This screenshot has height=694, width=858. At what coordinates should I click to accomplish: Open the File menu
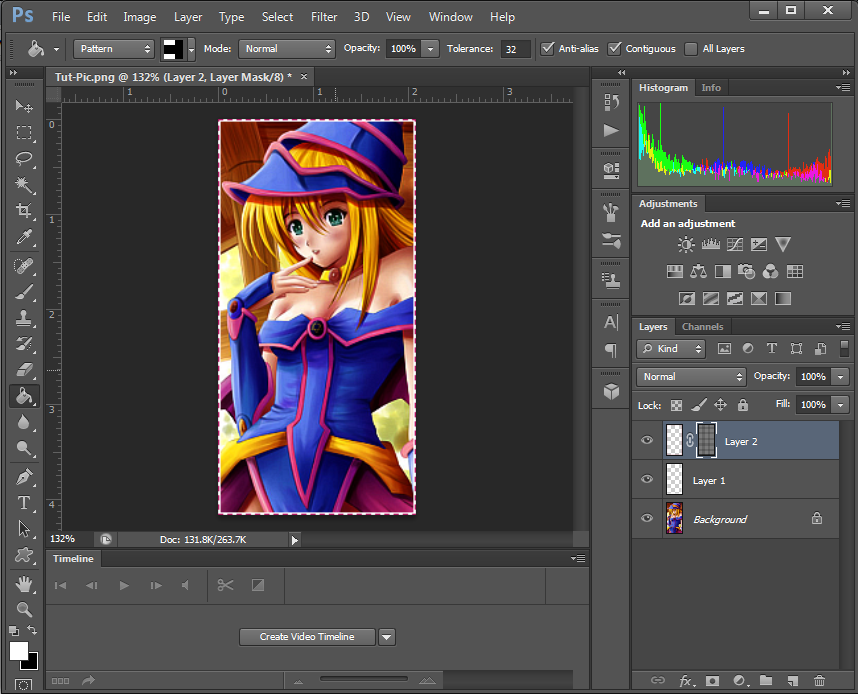point(61,17)
